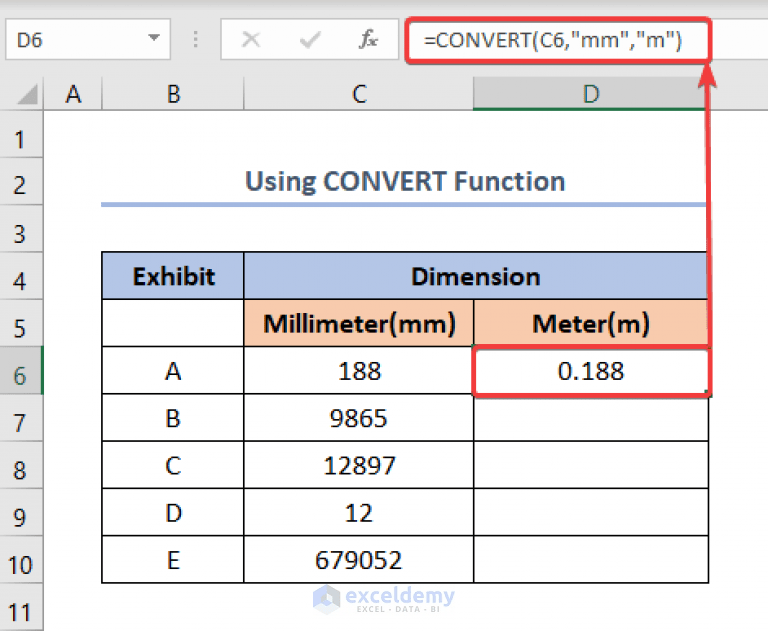Select empty Meter cell in row 9

[591, 512]
